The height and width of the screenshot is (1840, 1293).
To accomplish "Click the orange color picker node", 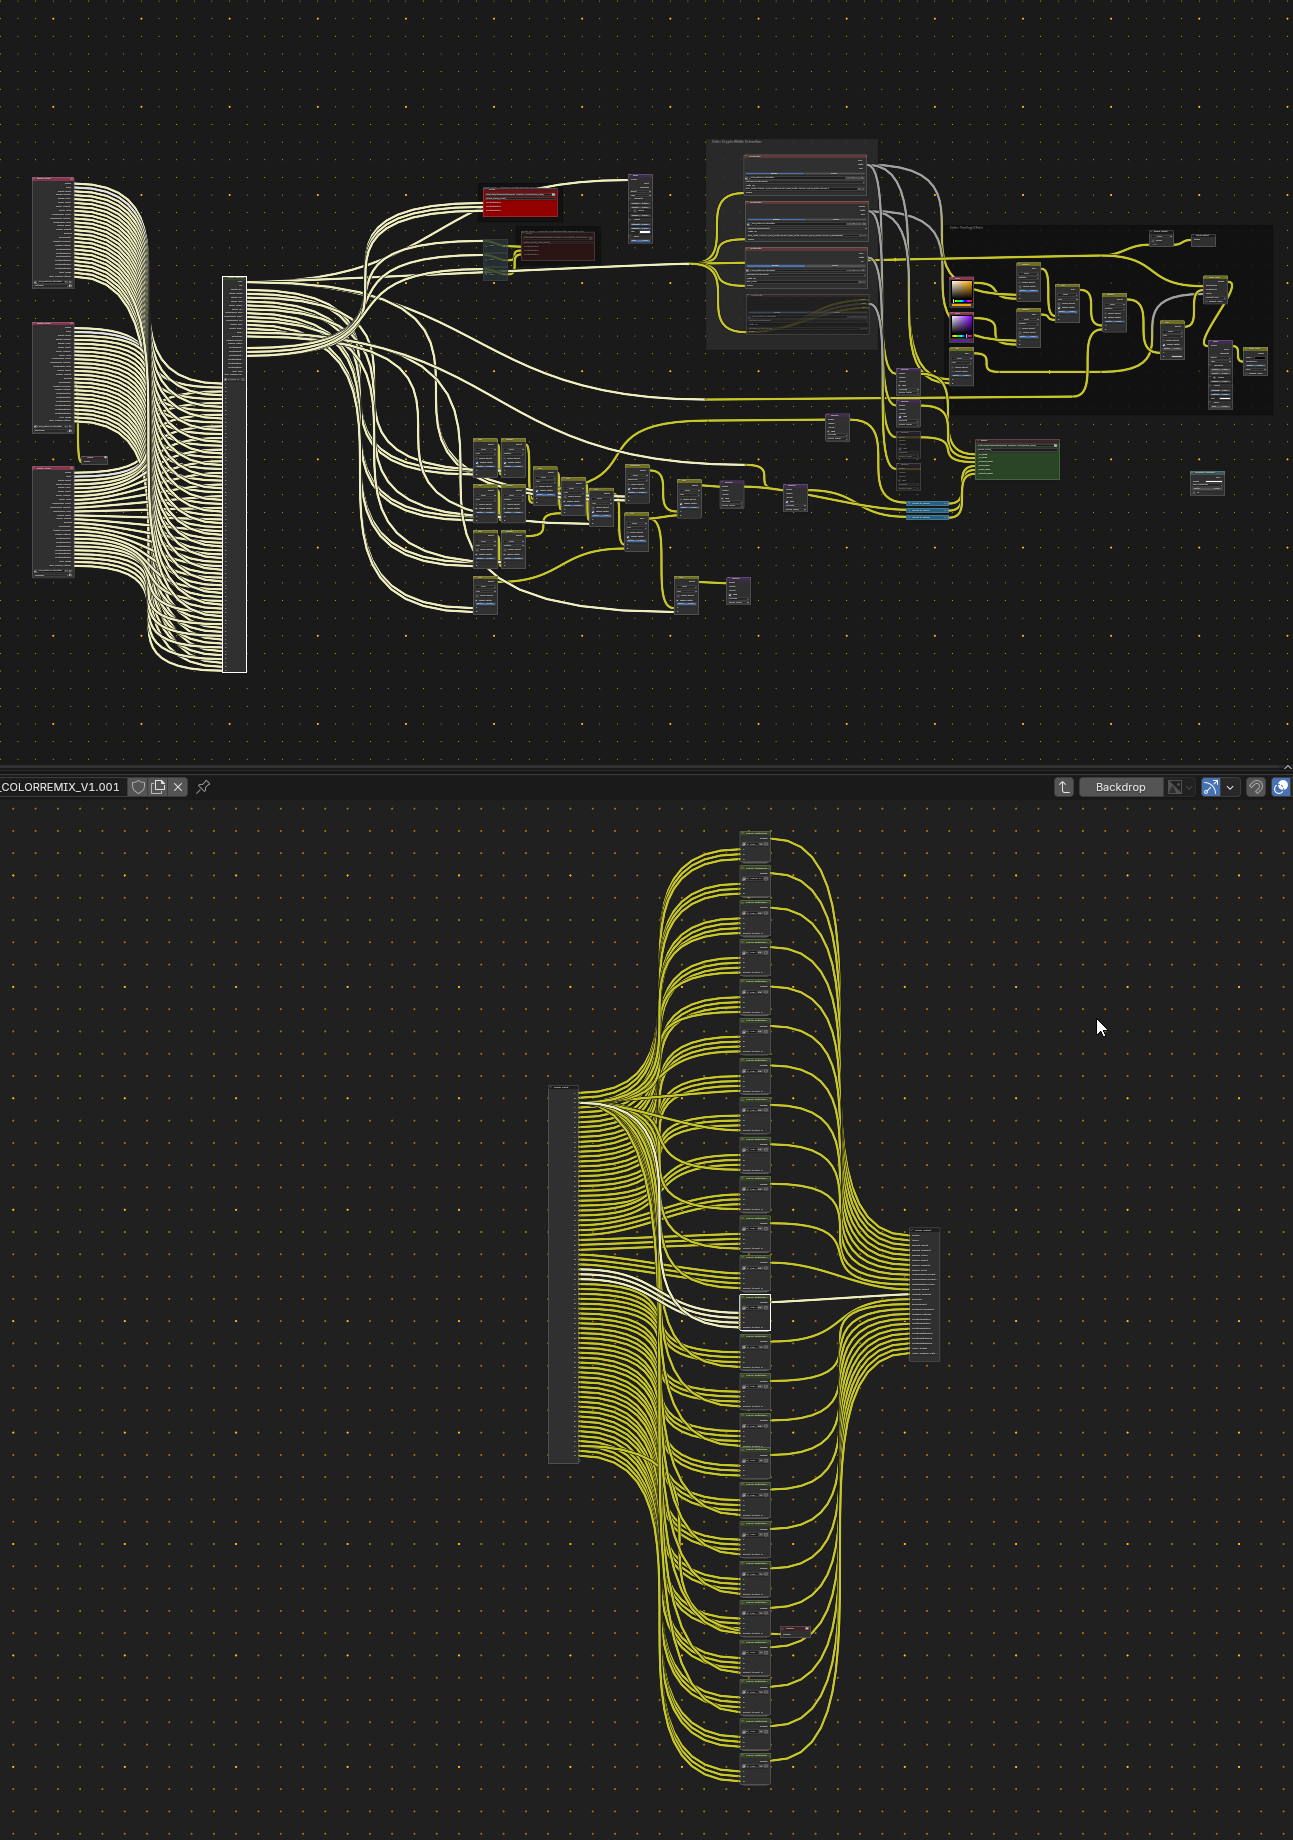I will (x=961, y=291).
